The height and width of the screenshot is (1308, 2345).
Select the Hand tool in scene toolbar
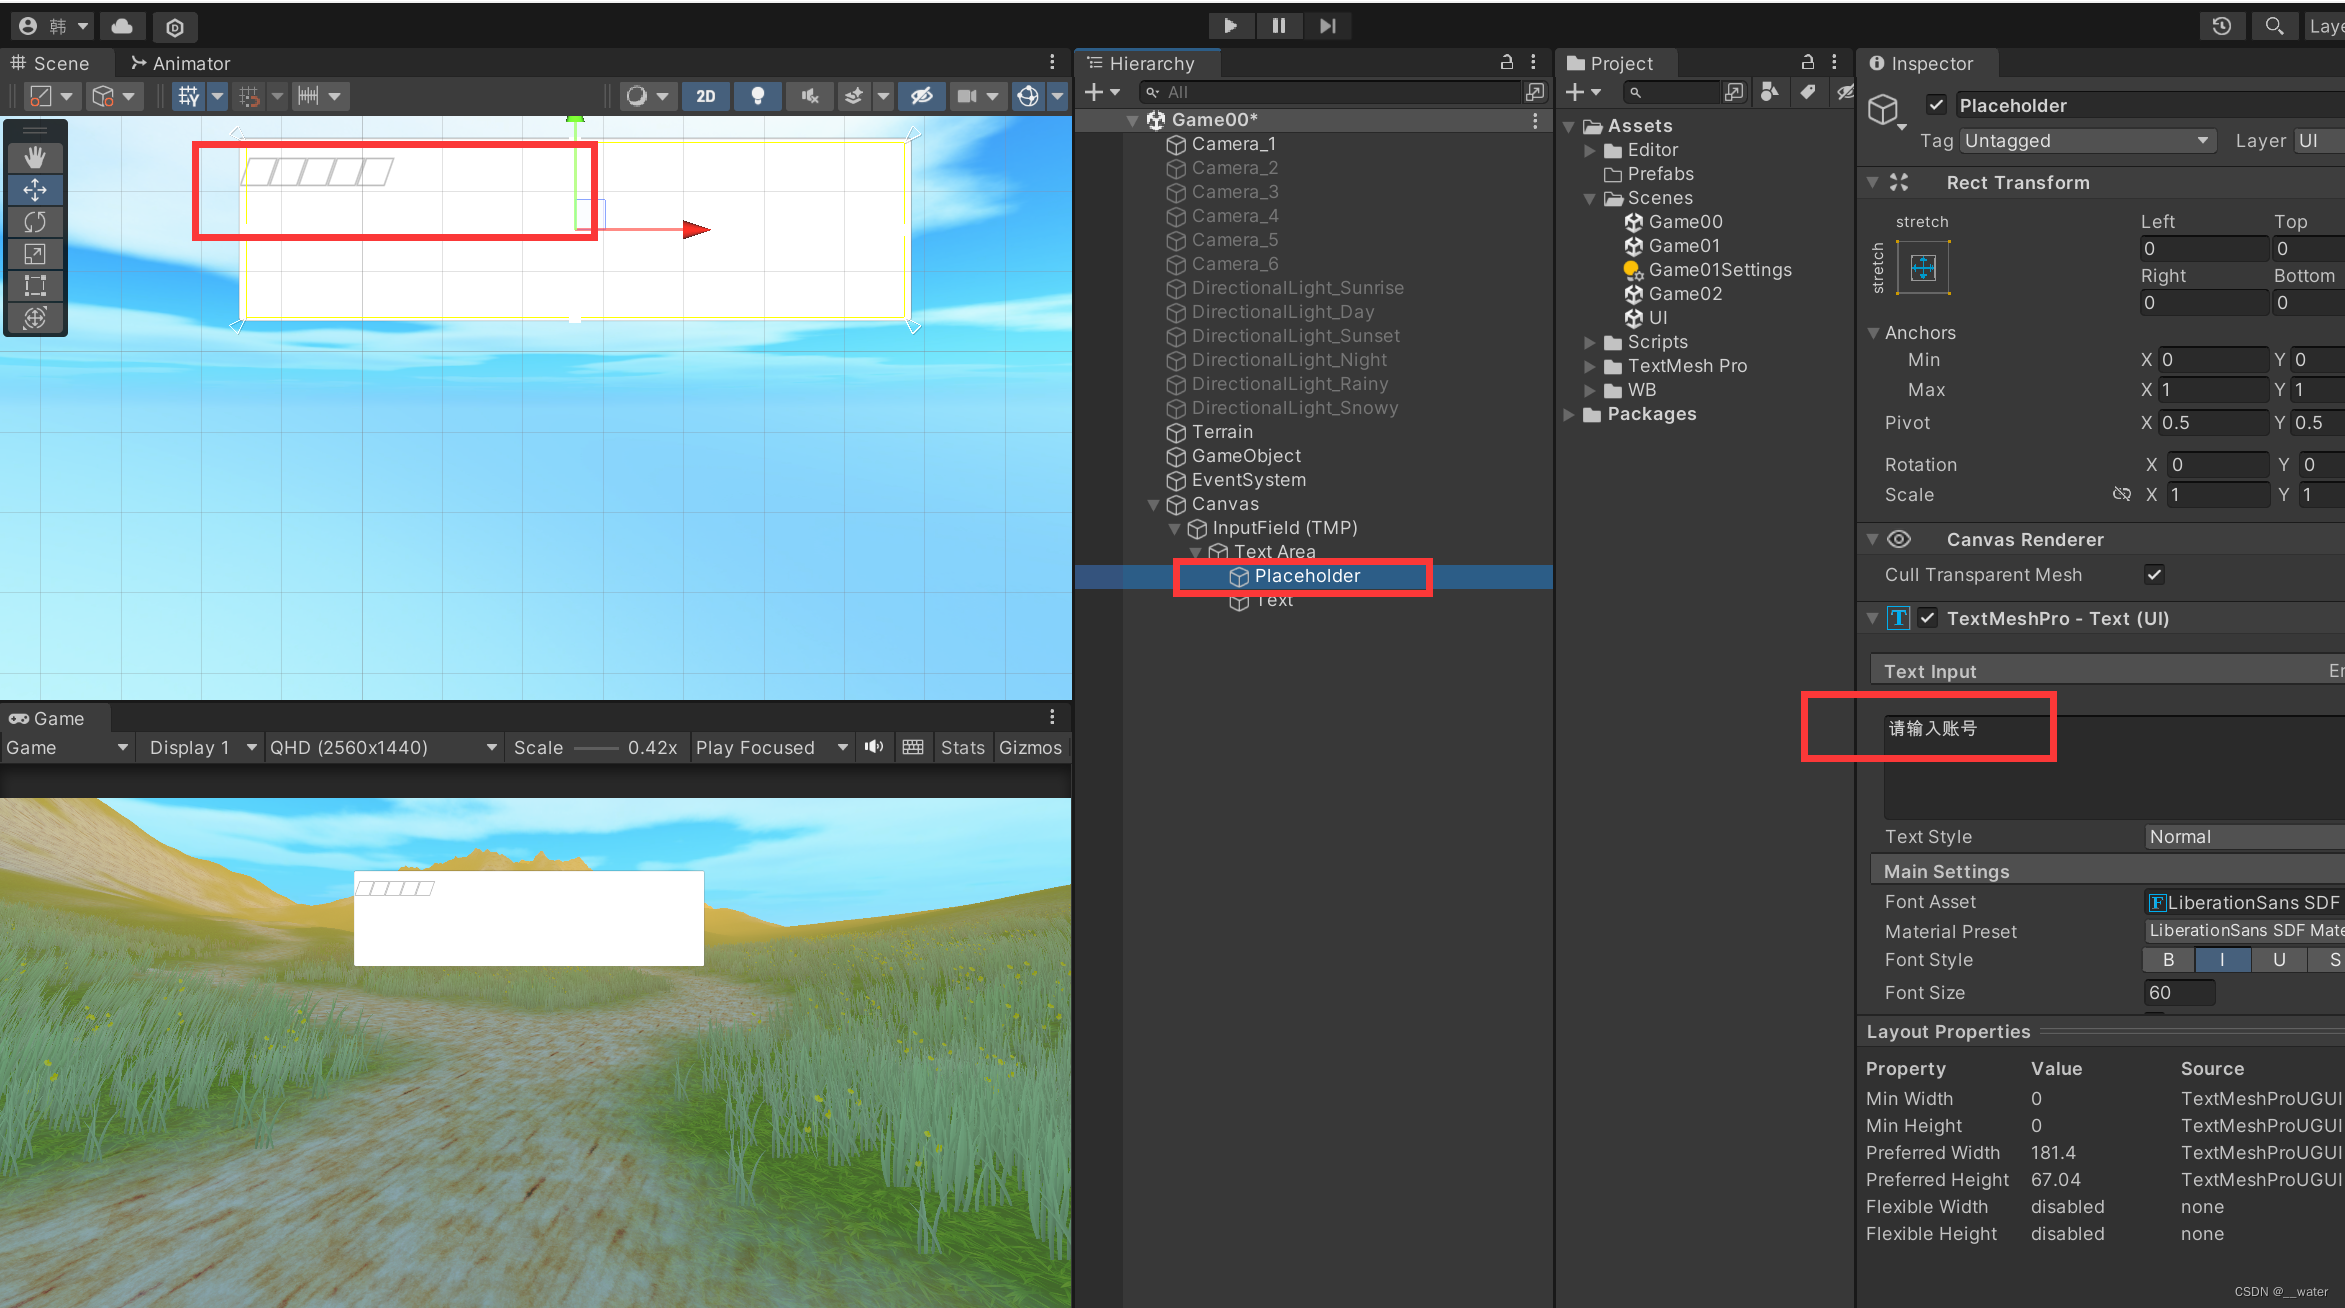pos(35,157)
